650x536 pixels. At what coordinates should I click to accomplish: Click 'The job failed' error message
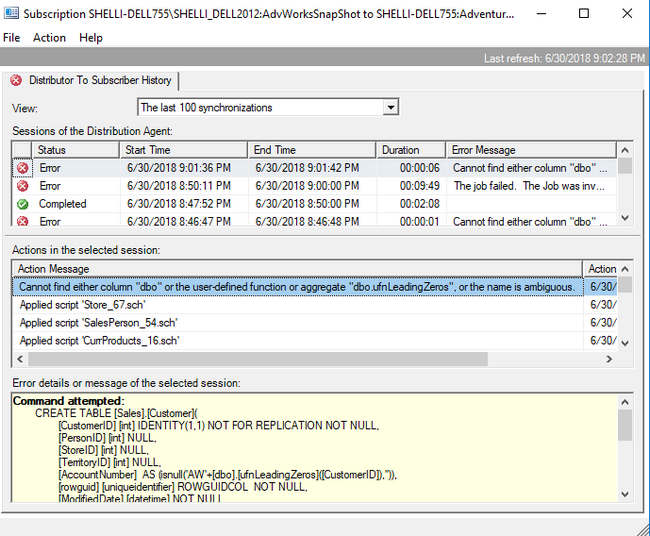(529, 186)
